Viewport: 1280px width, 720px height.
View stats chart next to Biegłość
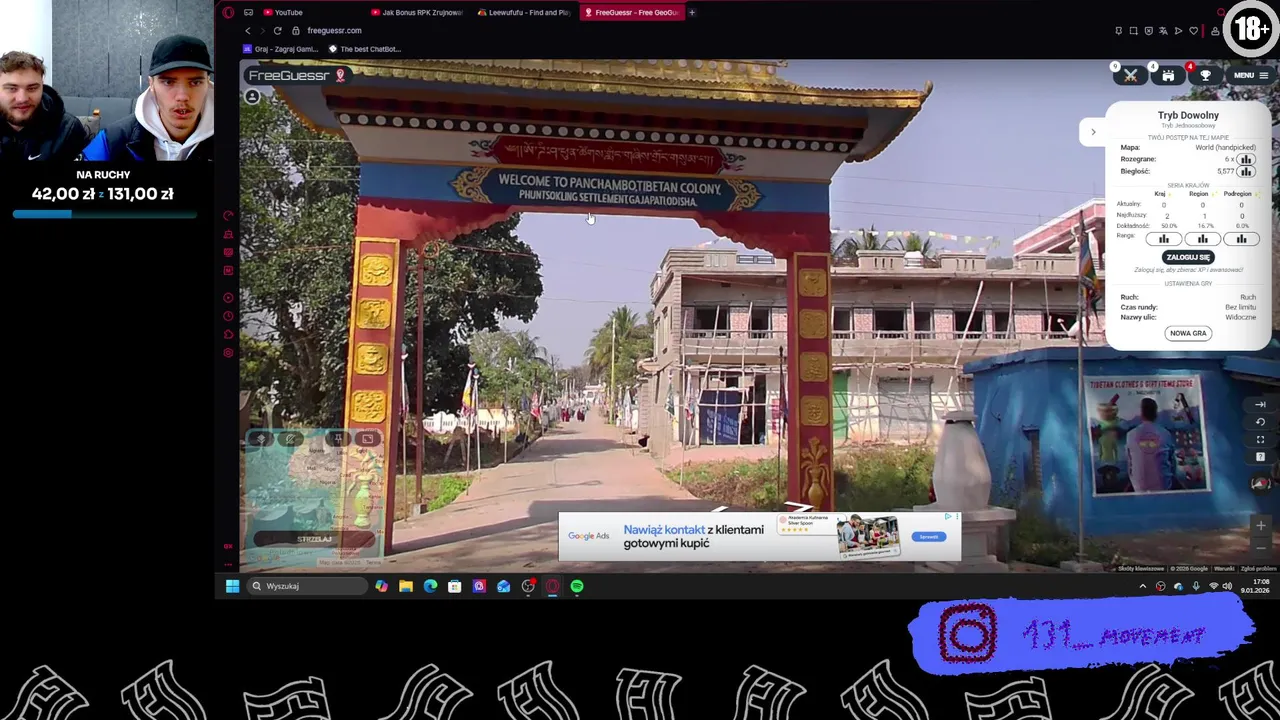tap(1245, 171)
